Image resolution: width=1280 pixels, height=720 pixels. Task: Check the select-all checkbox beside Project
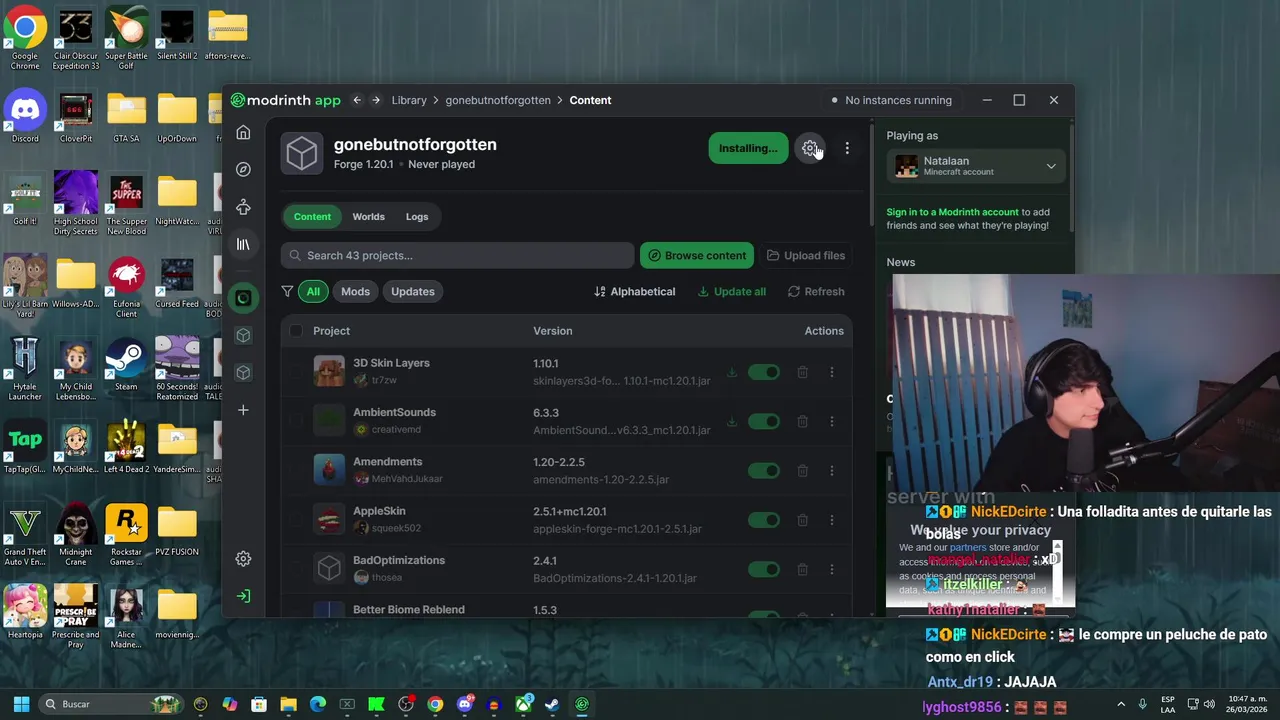tap(296, 331)
